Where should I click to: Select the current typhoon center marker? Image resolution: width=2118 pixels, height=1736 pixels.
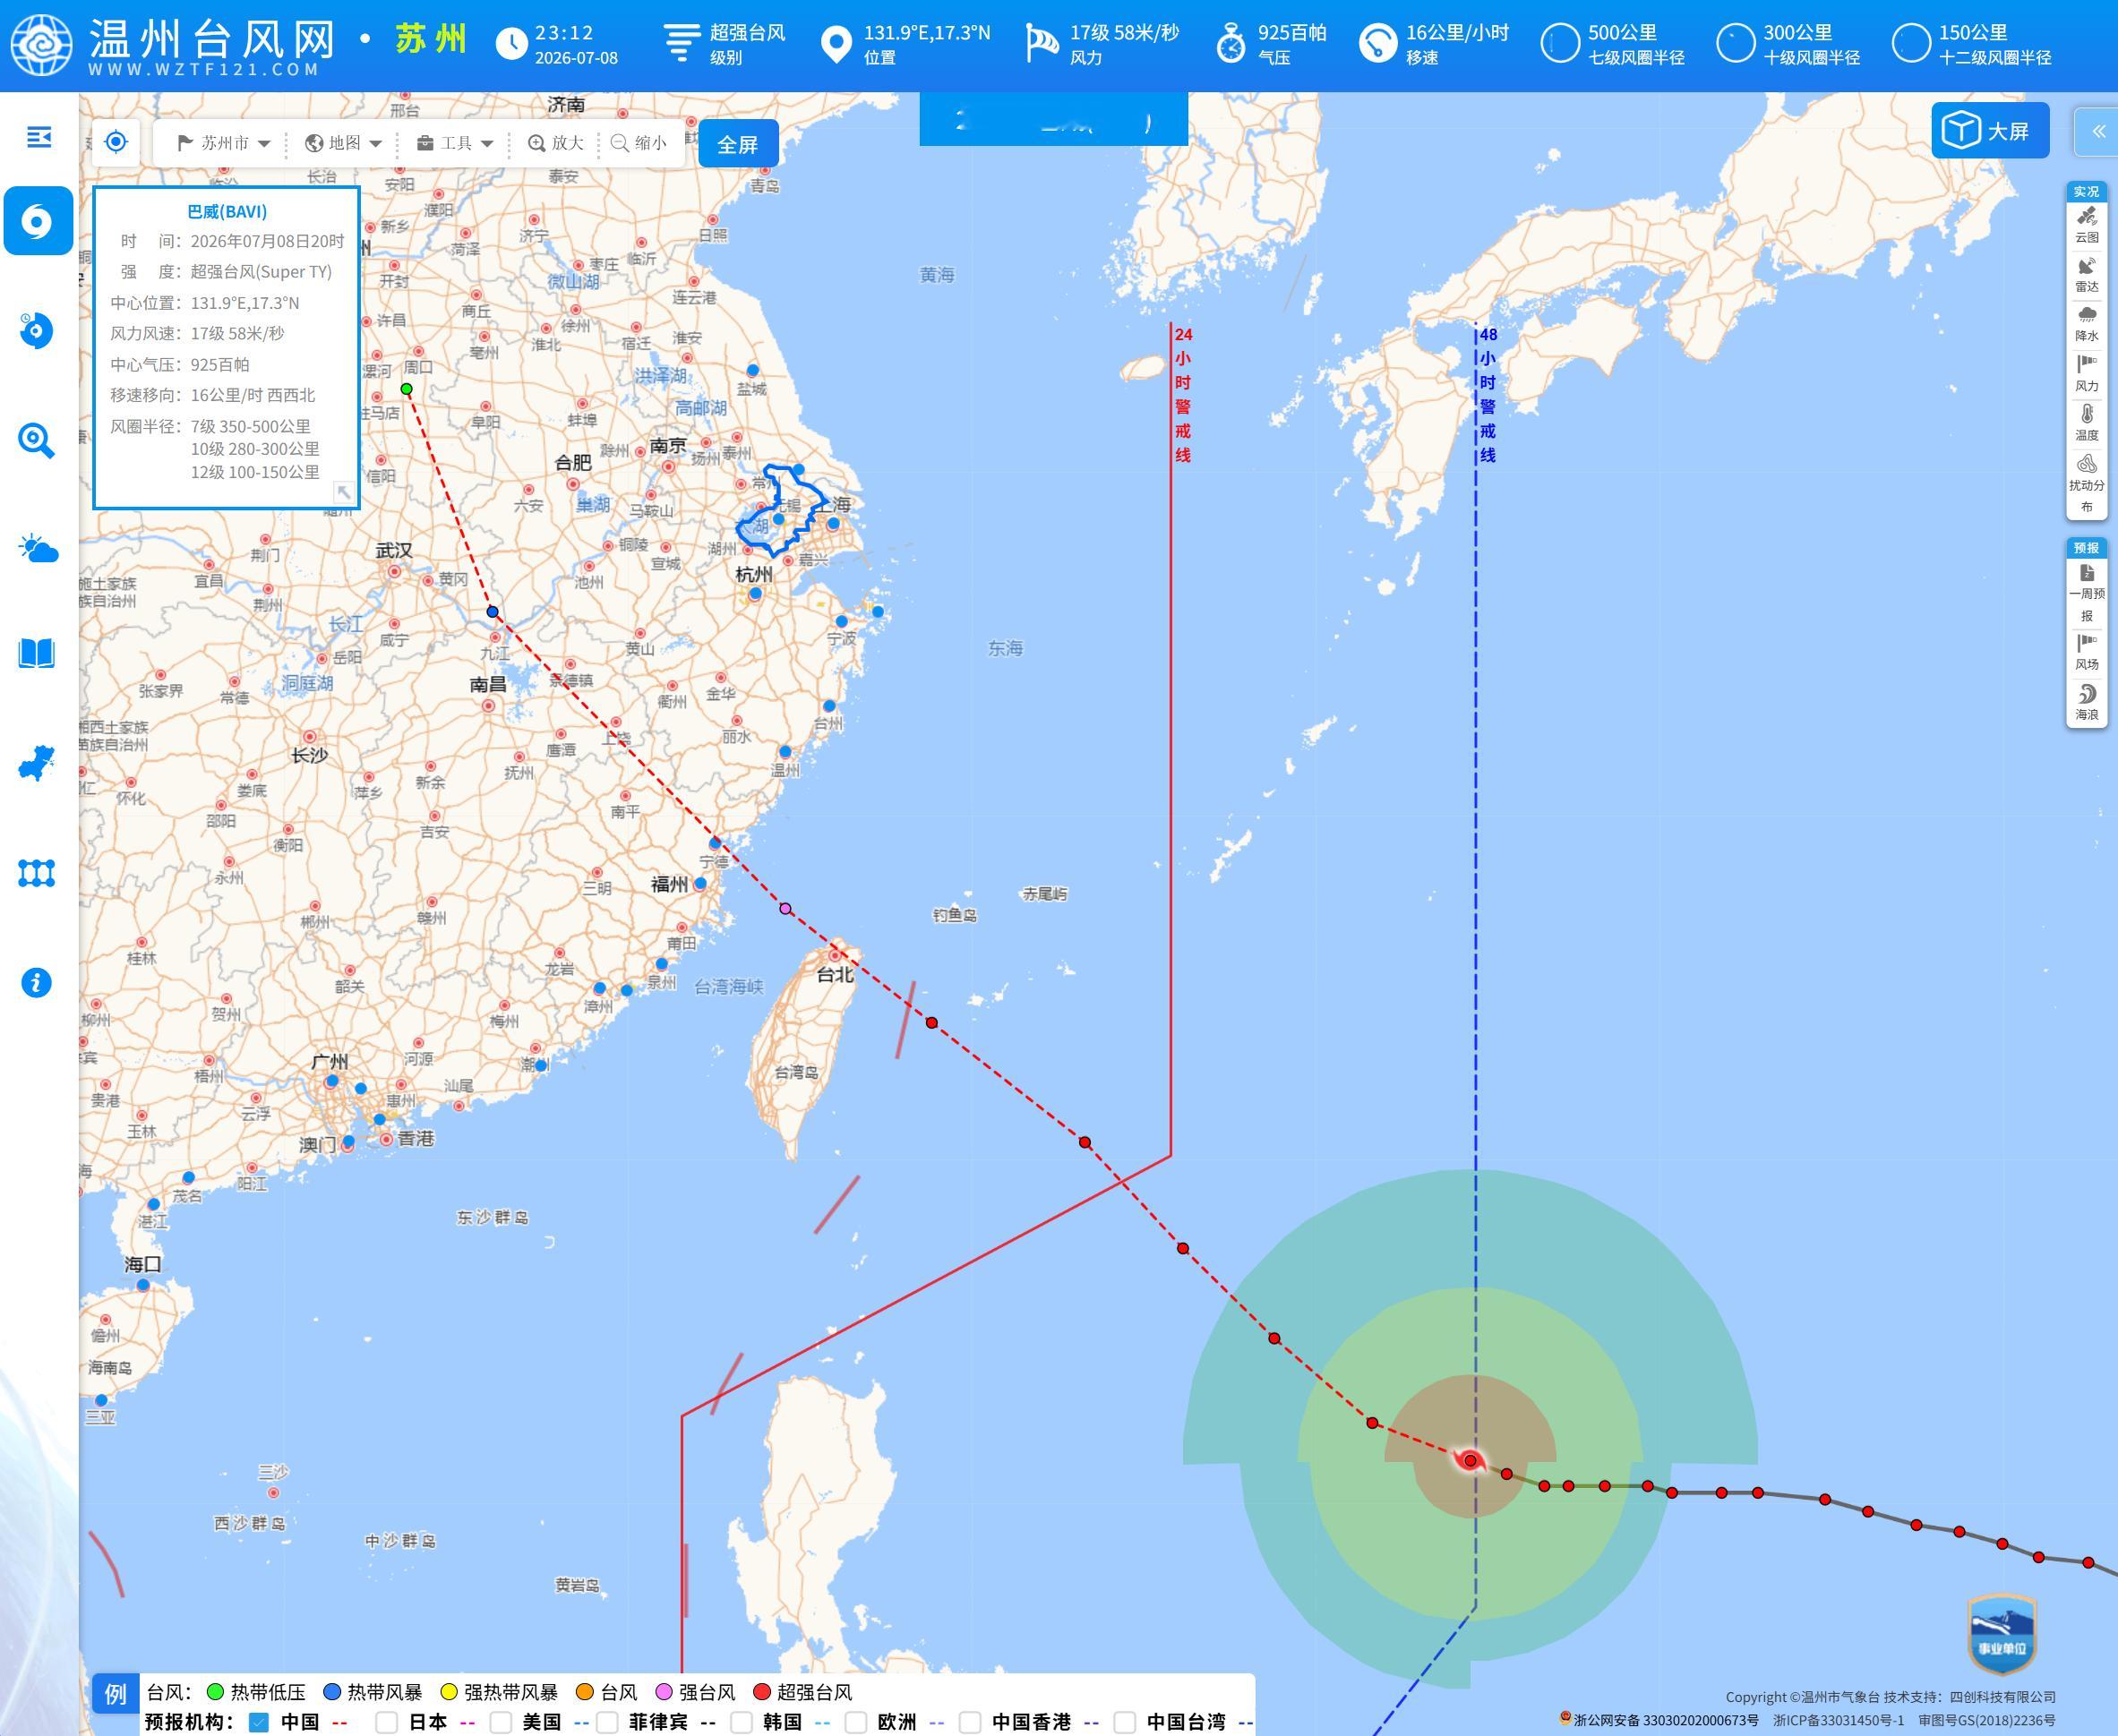pos(1470,1461)
